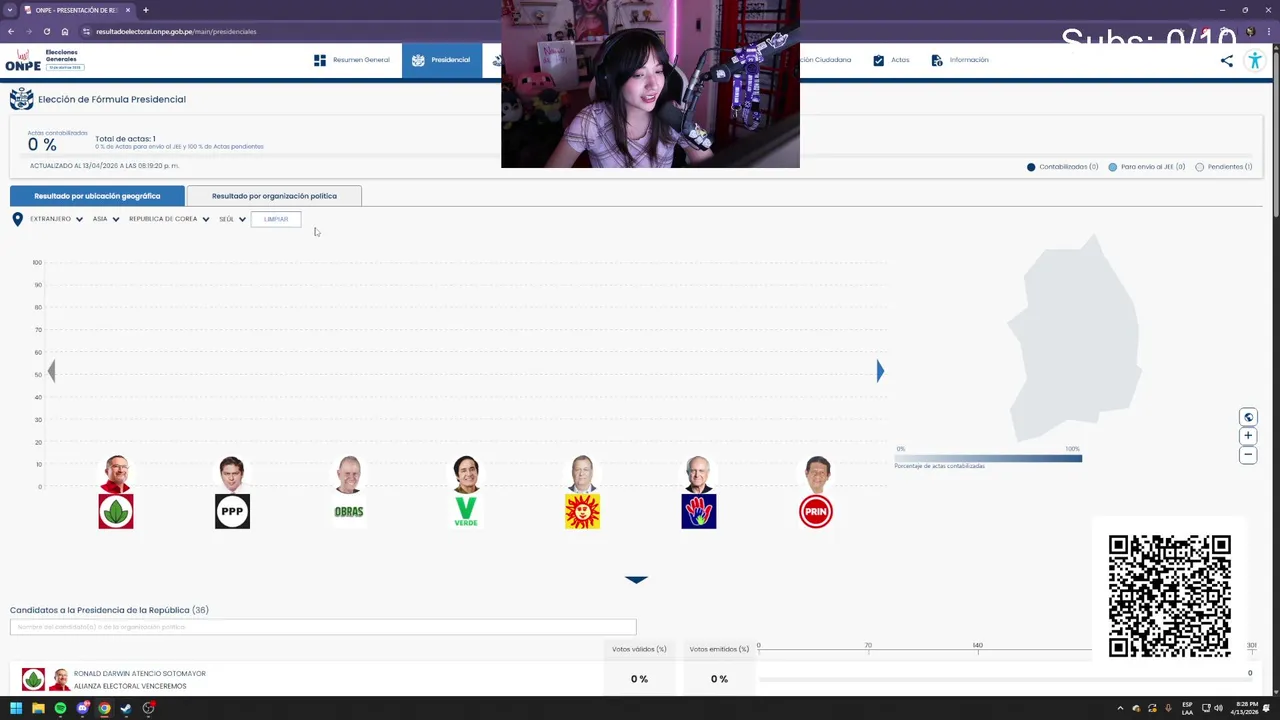
Task: Open Chrome three-dot menu
Action: (x=1268, y=31)
